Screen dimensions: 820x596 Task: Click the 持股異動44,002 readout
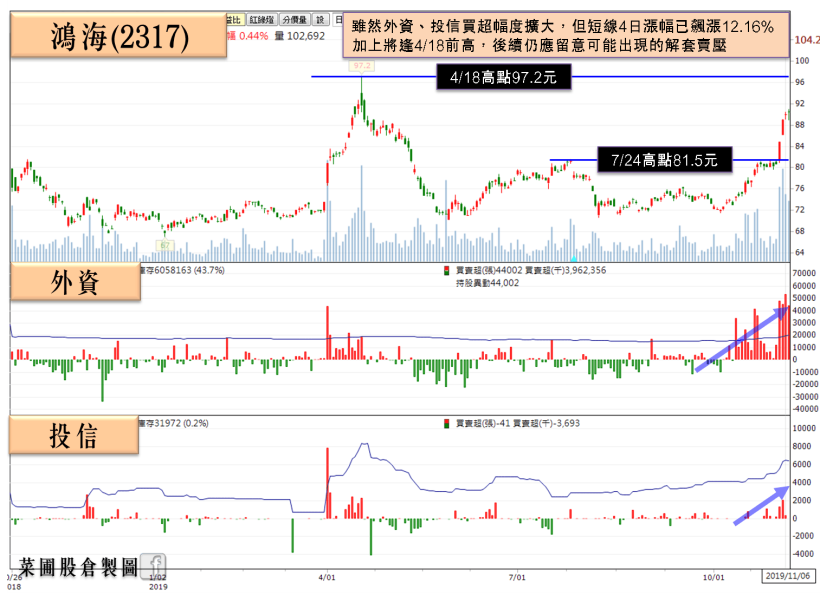click(487, 283)
